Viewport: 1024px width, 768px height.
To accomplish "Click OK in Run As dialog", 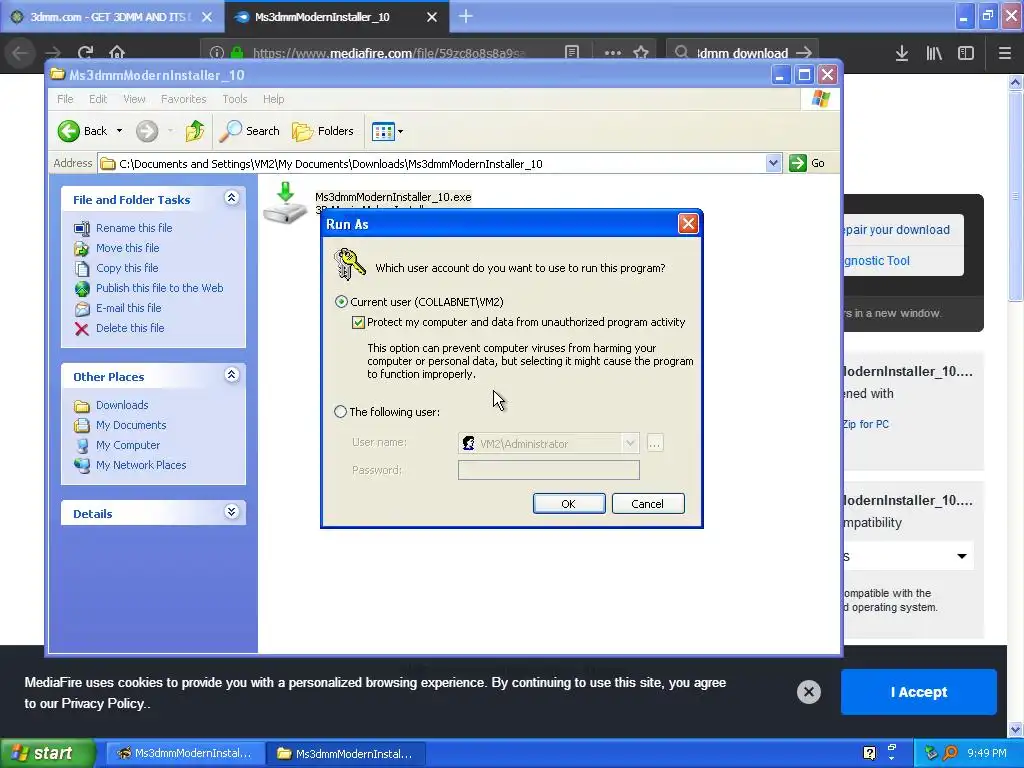I will point(569,504).
